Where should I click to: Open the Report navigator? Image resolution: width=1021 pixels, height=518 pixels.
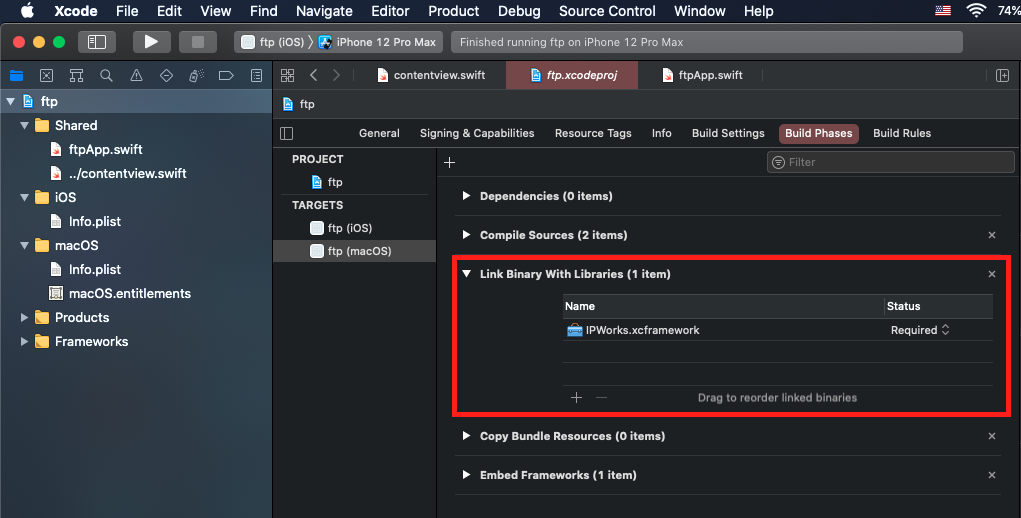pyautogui.click(x=257, y=75)
